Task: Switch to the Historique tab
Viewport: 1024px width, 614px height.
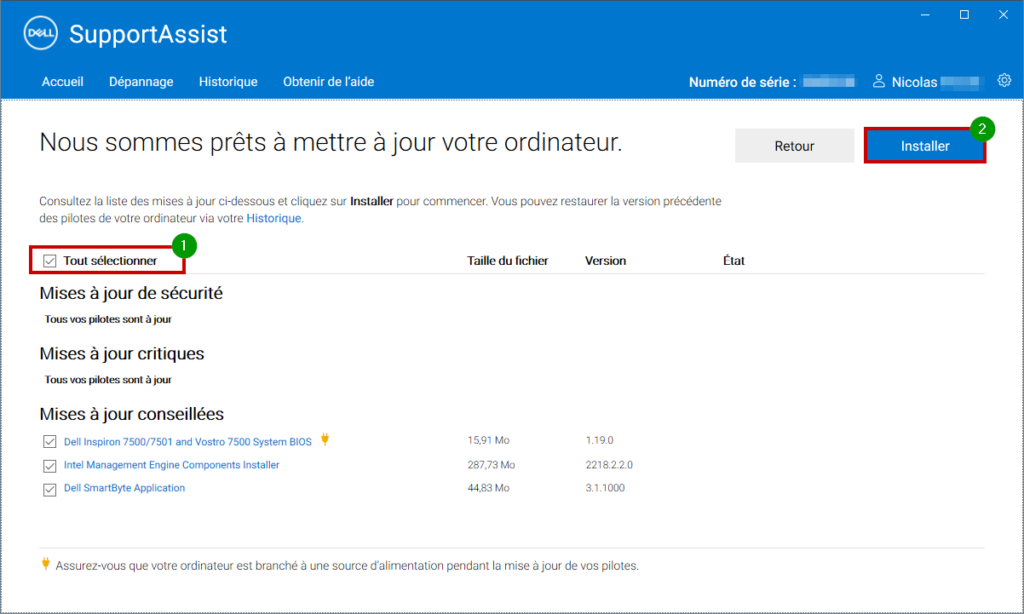Action: [228, 82]
